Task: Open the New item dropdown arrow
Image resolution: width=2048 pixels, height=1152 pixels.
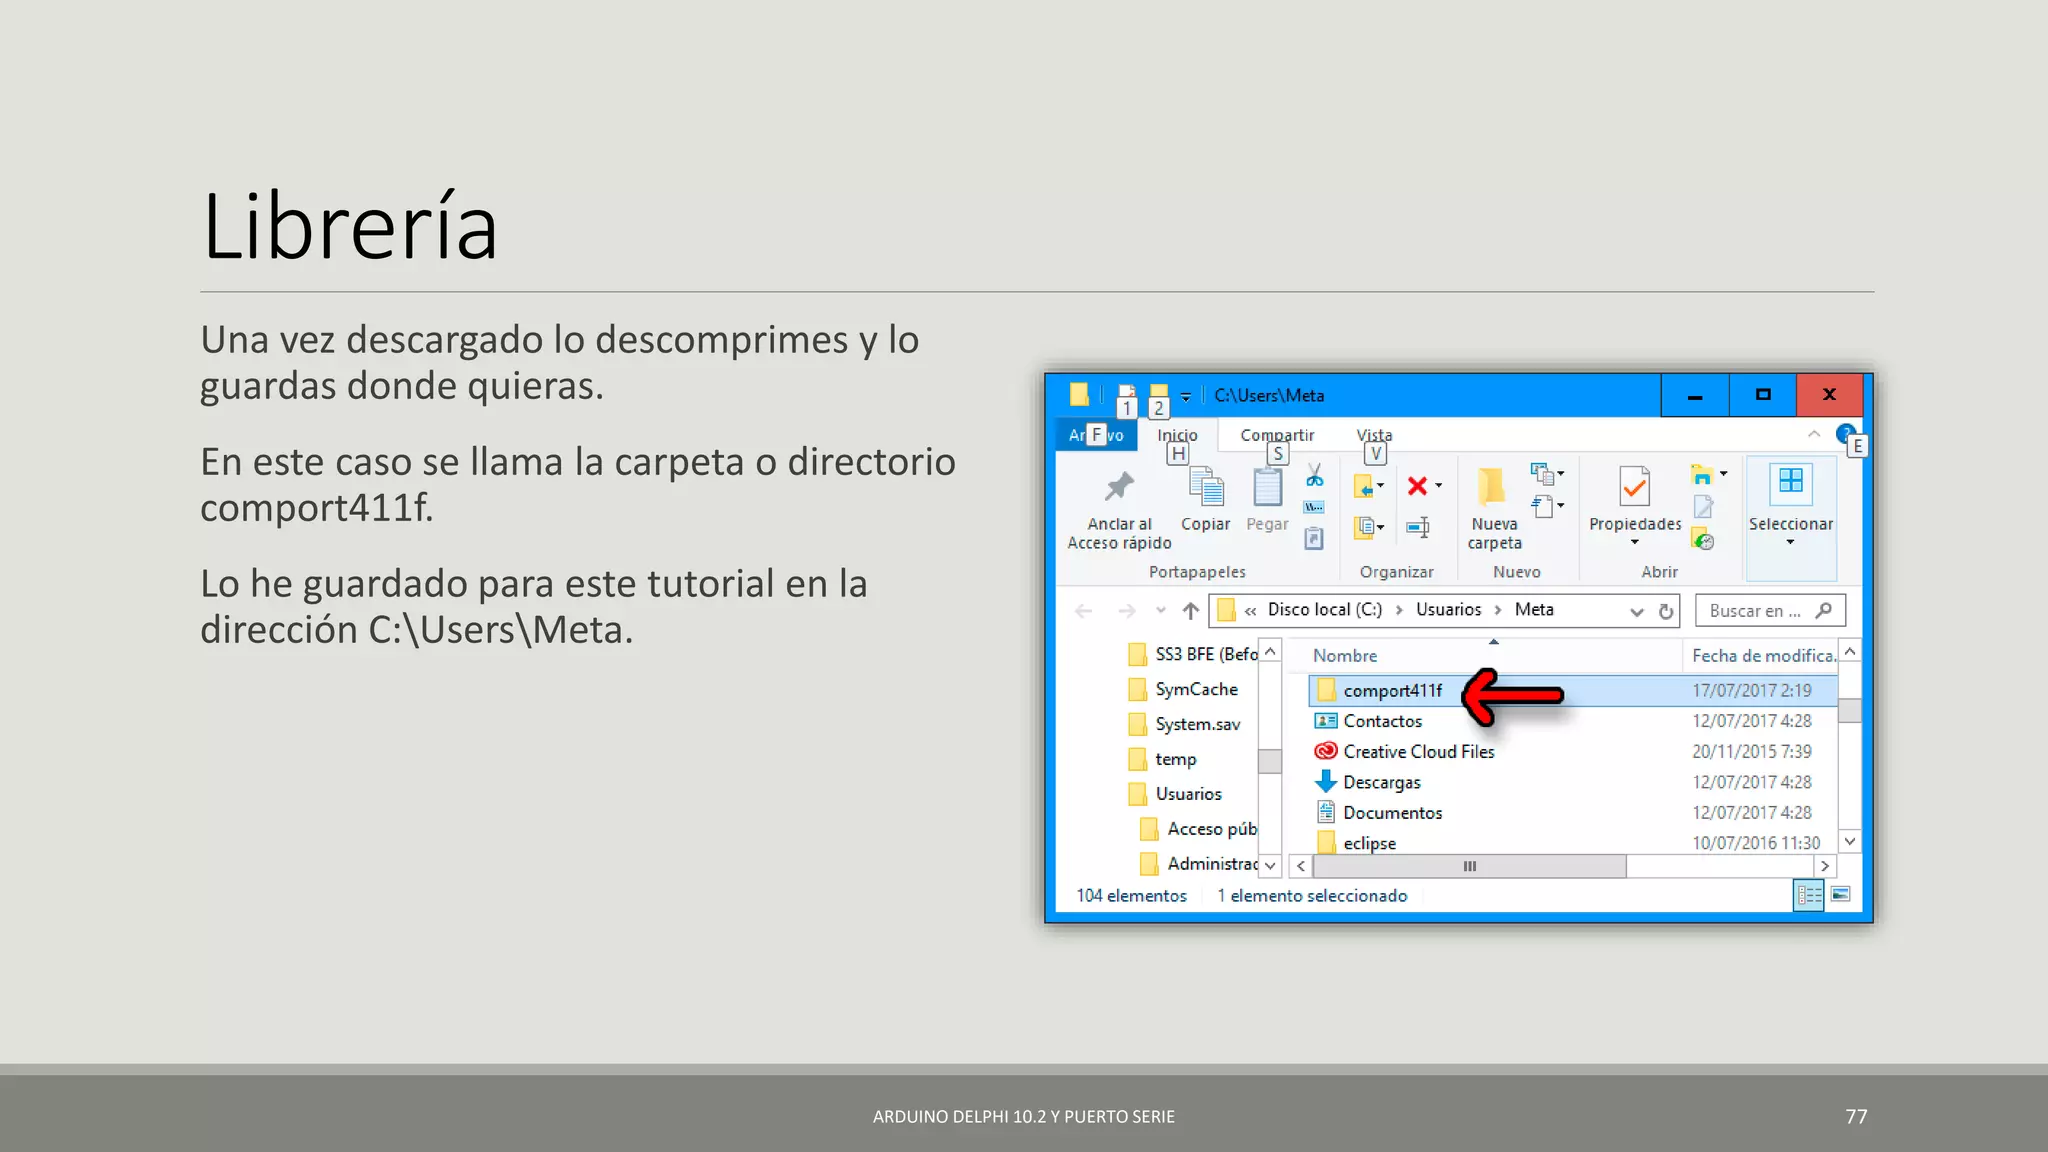Action: click(1560, 473)
